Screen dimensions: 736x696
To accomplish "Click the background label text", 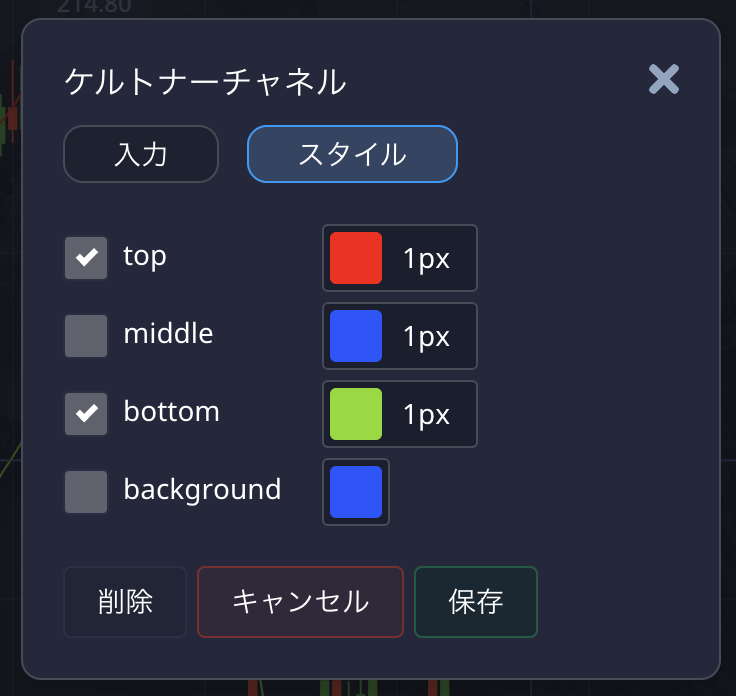I will coord(202,490).
